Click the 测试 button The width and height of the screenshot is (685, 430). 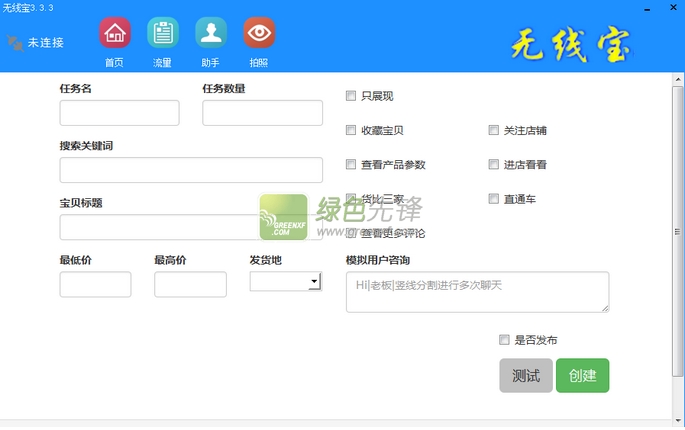point(526,375)
